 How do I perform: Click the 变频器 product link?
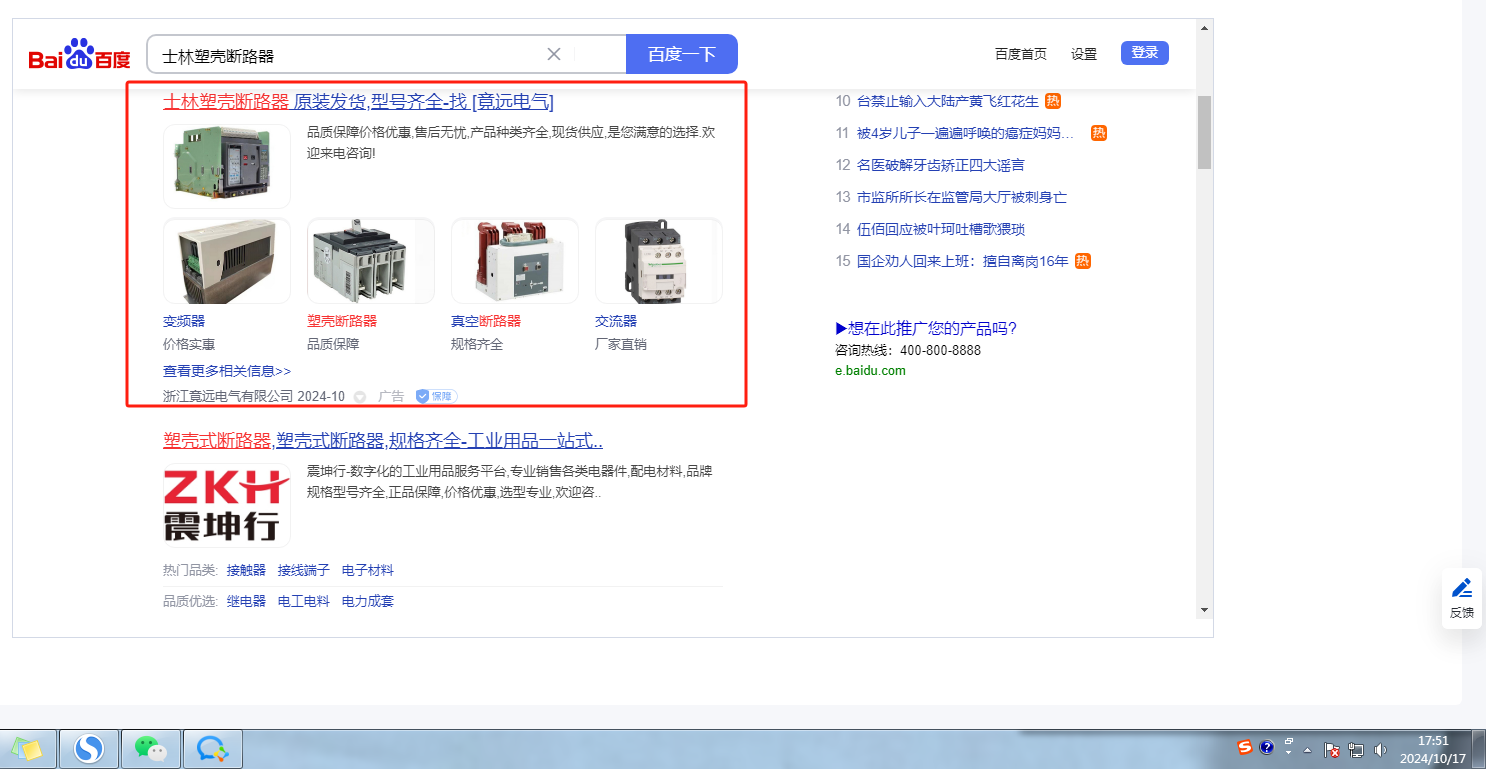(x=184, y=322)
